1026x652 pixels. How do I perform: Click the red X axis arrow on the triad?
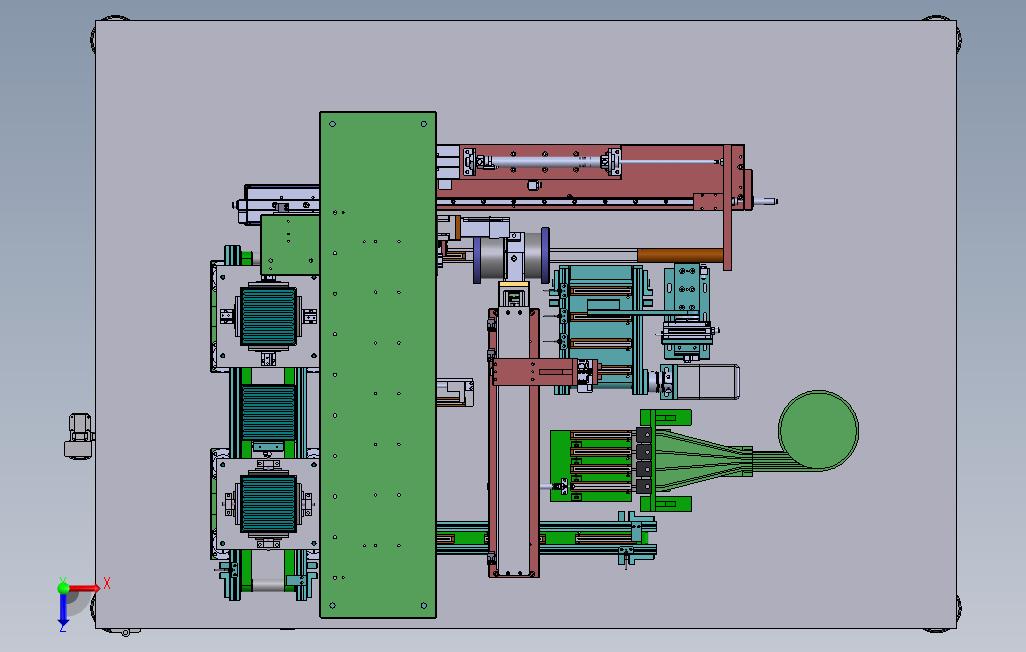click(x=85, y=587)
